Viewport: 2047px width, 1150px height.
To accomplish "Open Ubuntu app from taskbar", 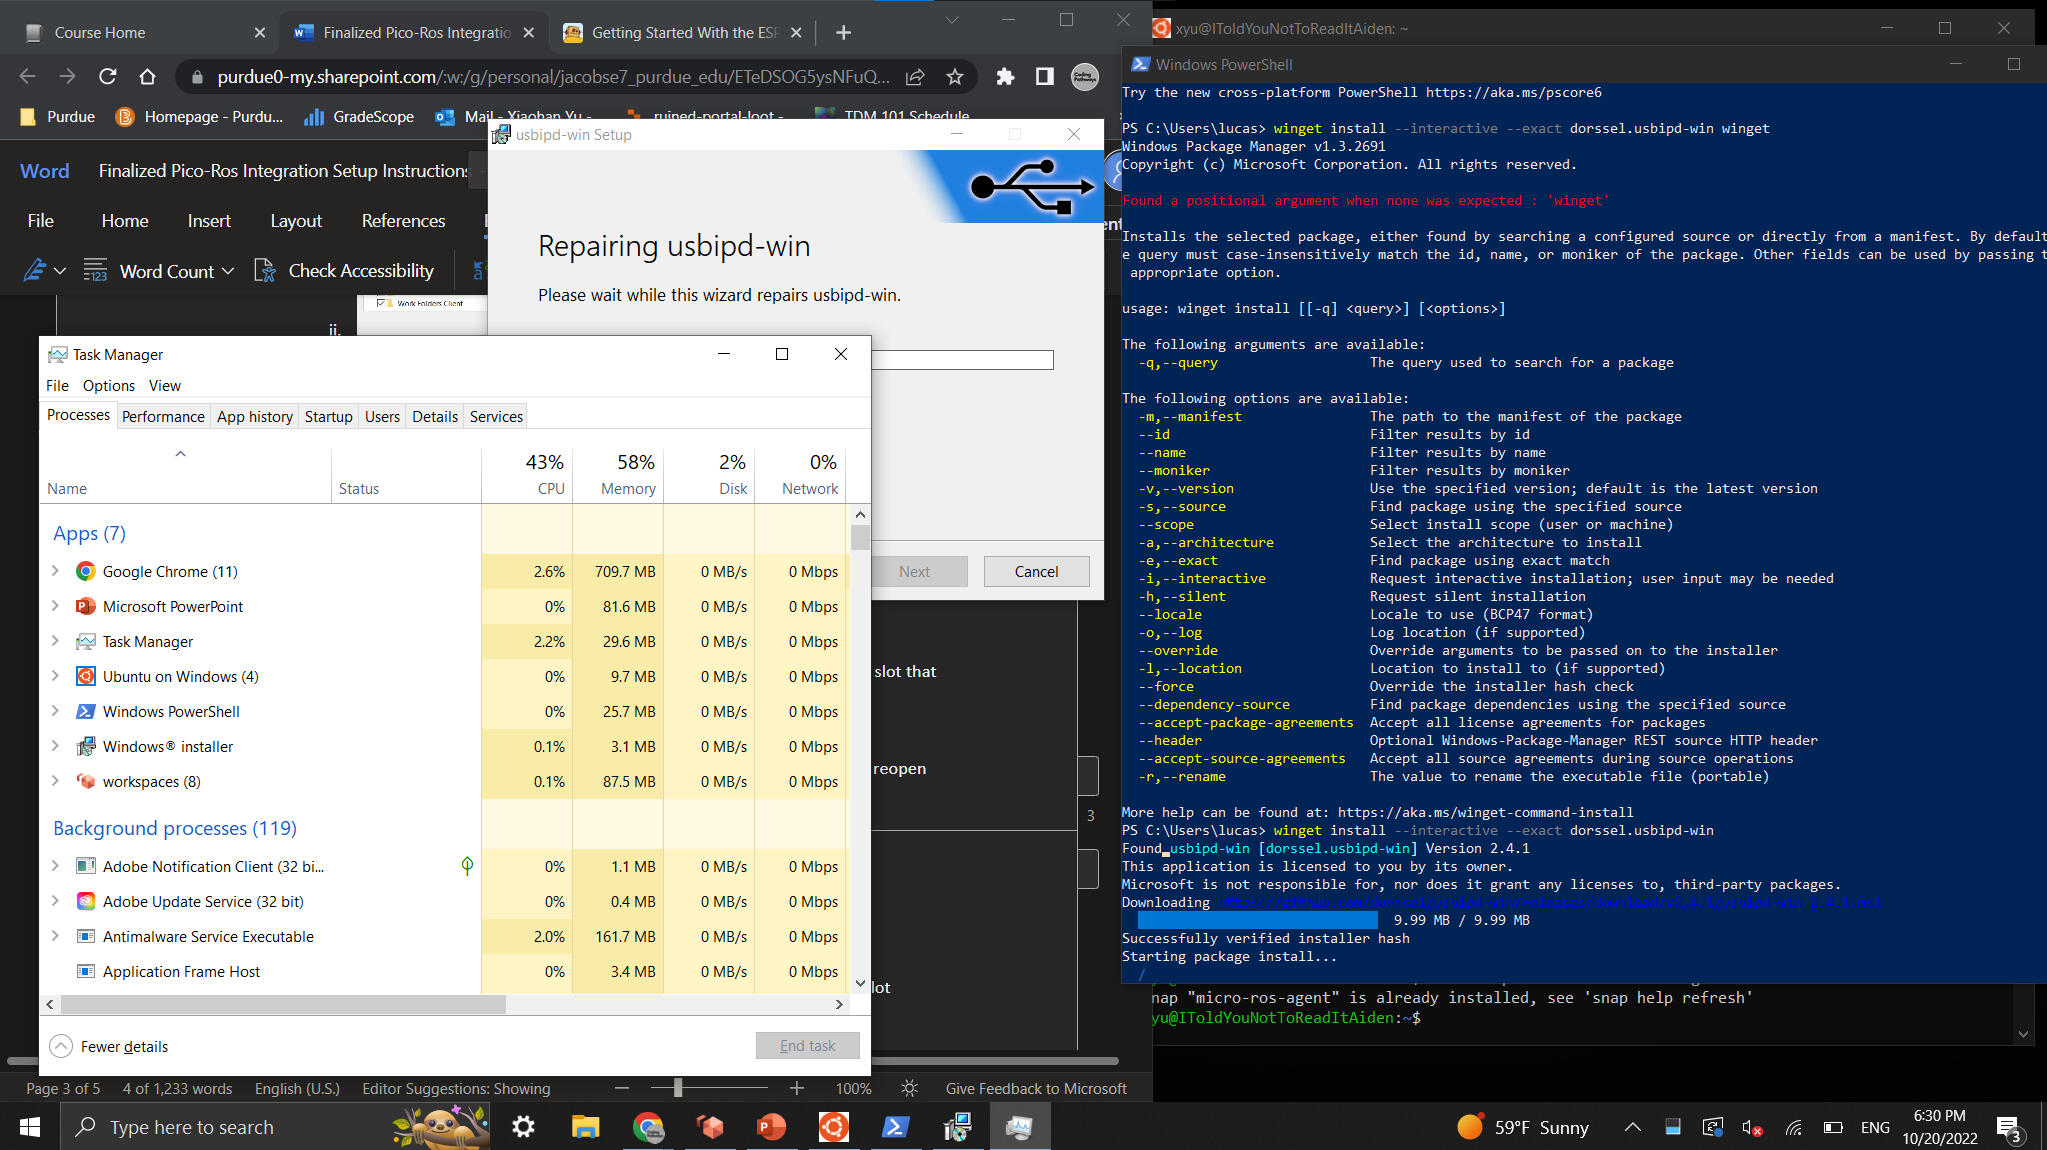I will click(833, 1127).
